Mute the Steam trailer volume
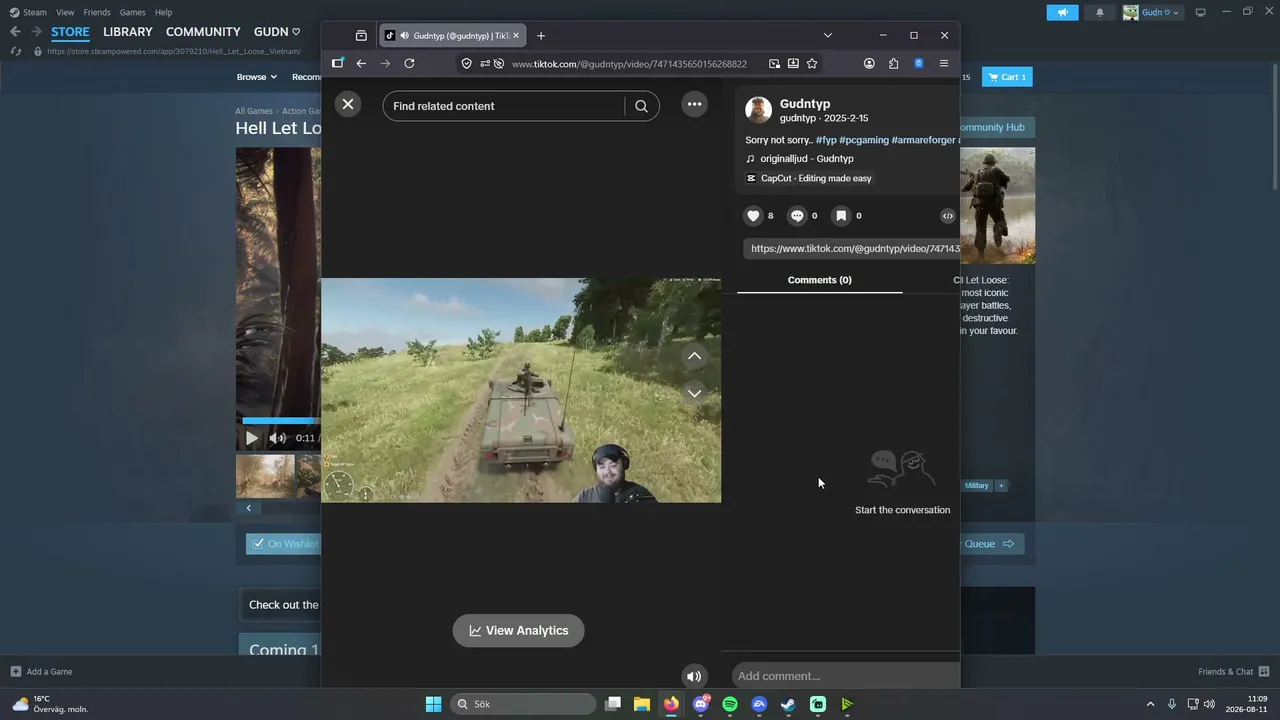 coord(278,438)
